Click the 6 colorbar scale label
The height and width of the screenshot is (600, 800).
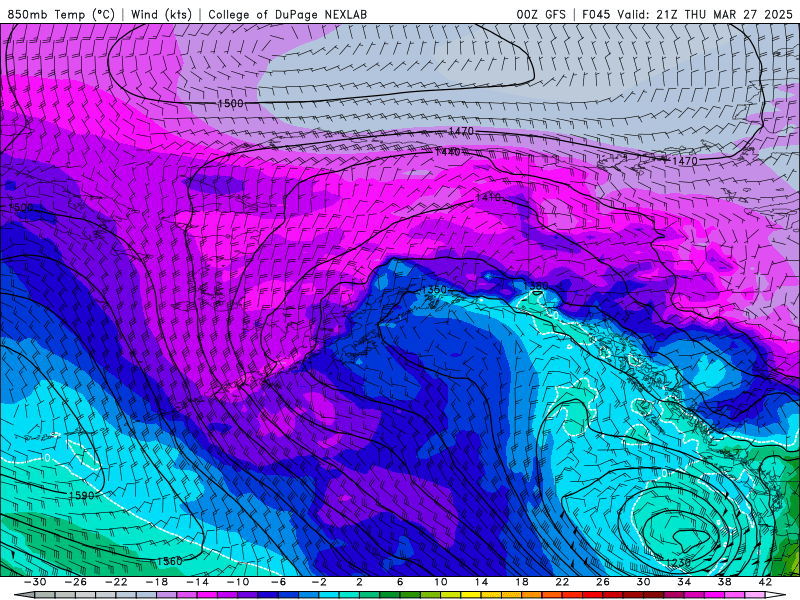pyautogui.click(x=400, y=582)
